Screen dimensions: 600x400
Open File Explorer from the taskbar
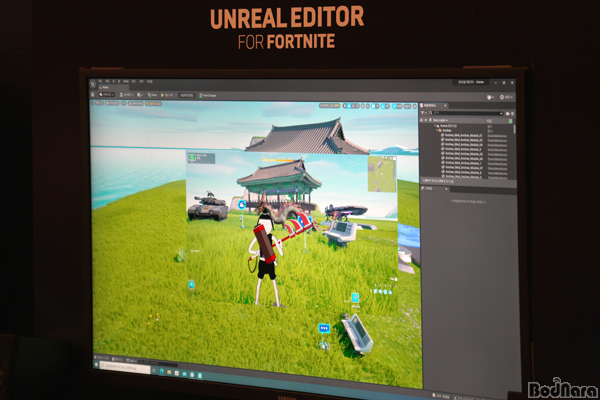(x=169, y=372)
